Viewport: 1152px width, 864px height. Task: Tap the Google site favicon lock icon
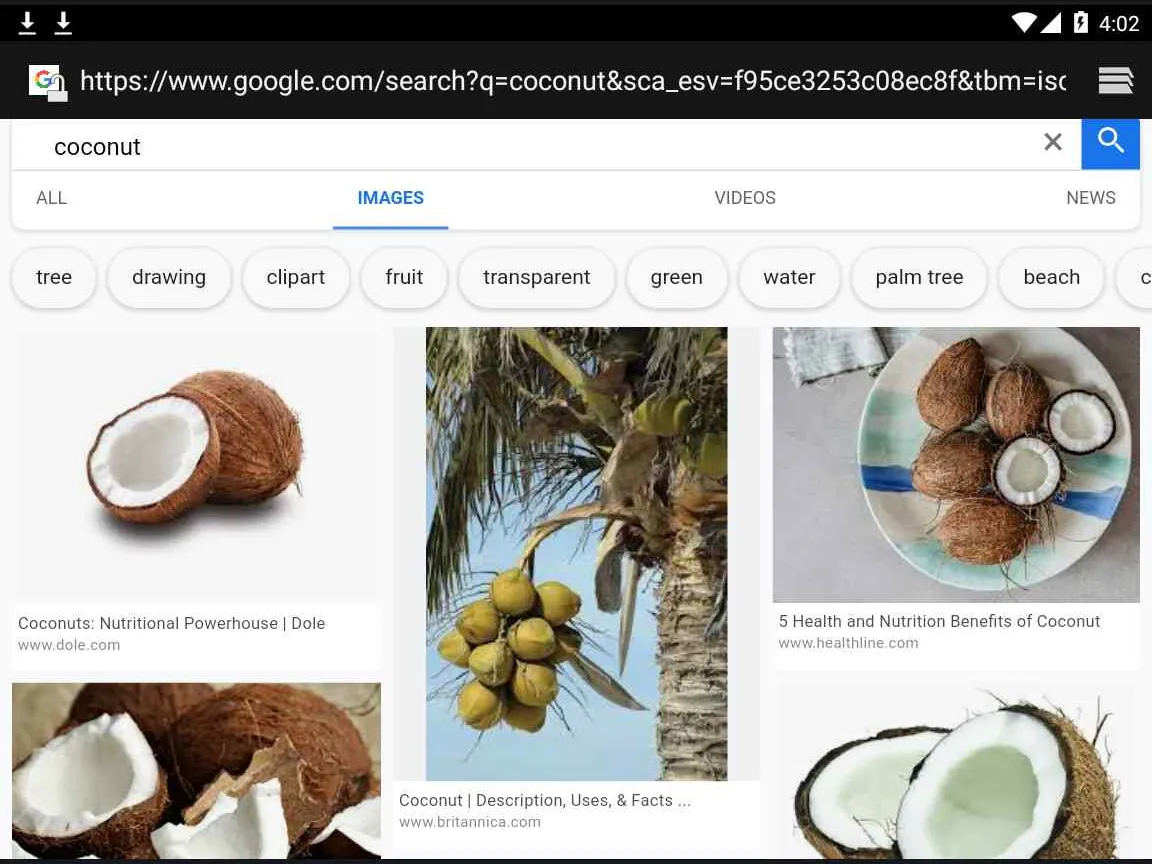(48, 82)
